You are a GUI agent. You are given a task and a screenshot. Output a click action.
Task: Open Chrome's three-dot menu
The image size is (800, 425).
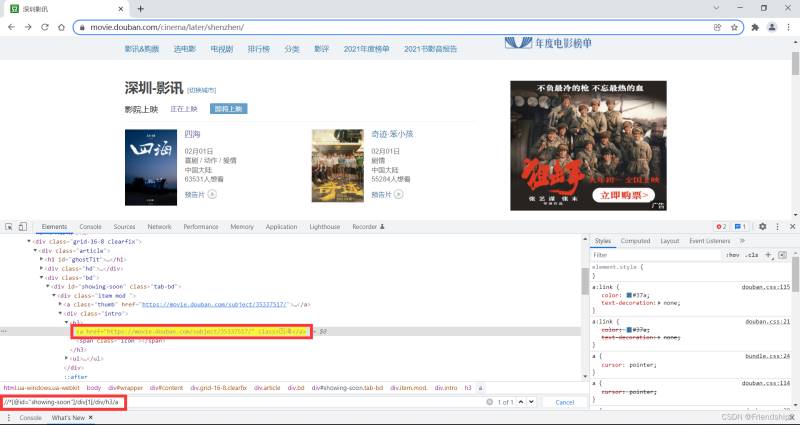tap(789, 28)
